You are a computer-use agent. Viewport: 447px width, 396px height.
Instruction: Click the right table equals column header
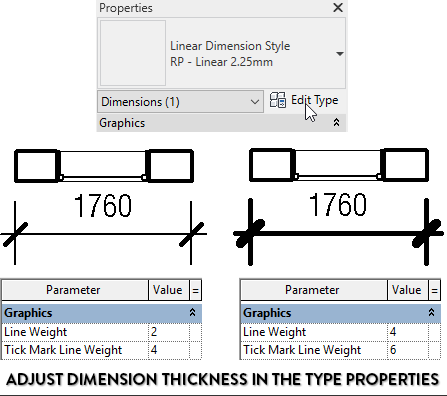tap(434, 290)
